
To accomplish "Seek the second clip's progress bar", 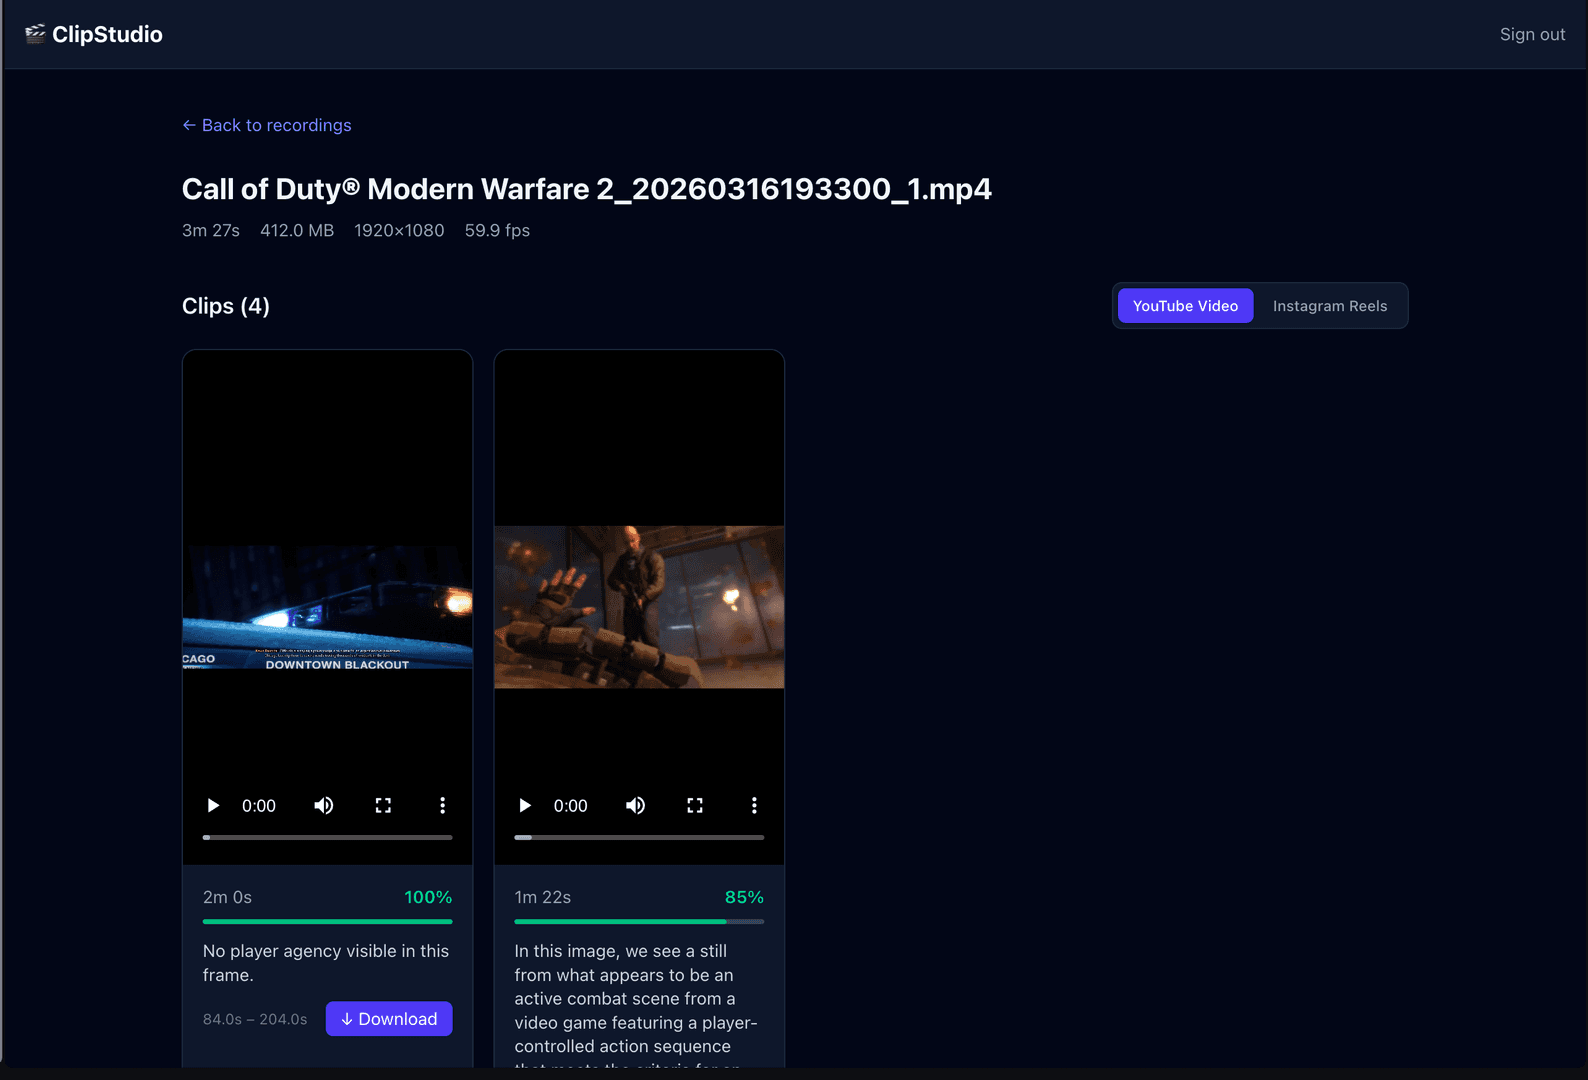I will pyautogui.click(x=639, y=837).
